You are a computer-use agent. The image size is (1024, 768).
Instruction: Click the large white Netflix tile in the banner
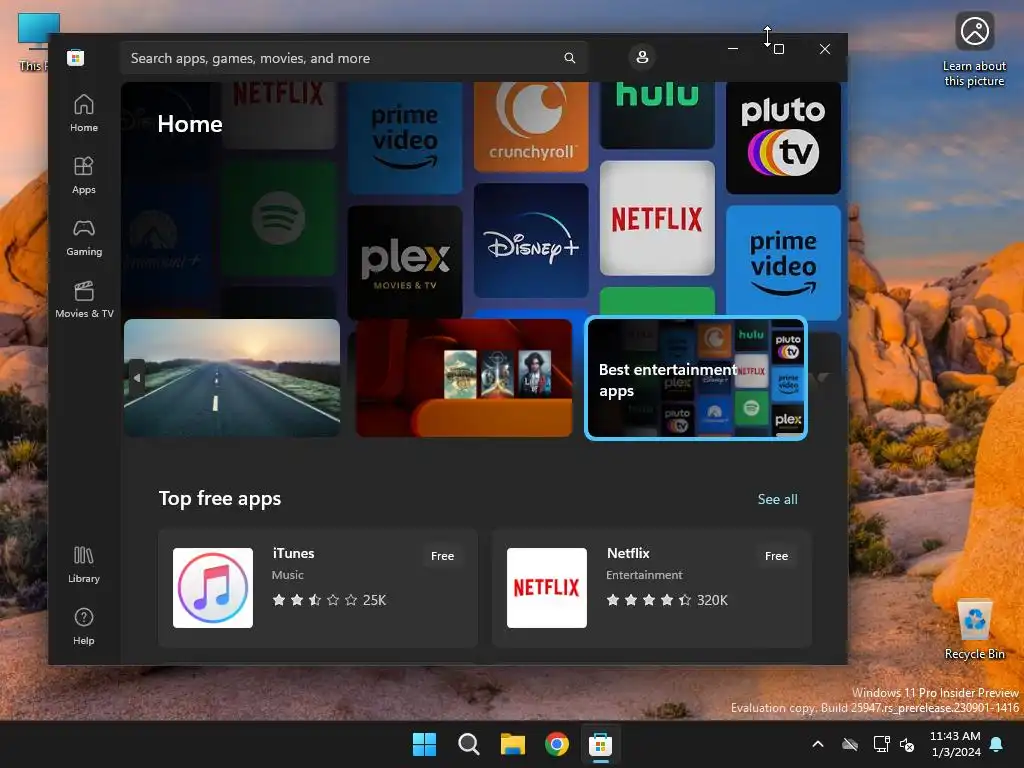657,218
